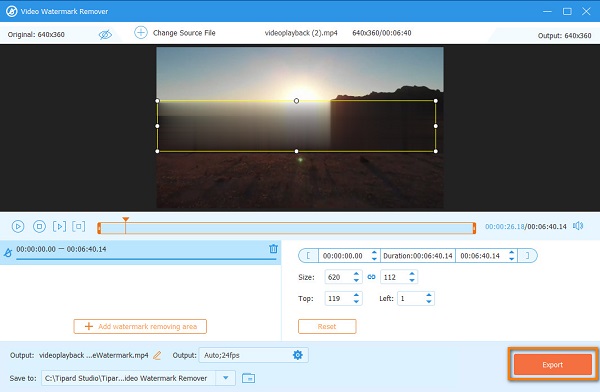Increase the Top value 119
The image size is (600, 392).
[356, 296]
